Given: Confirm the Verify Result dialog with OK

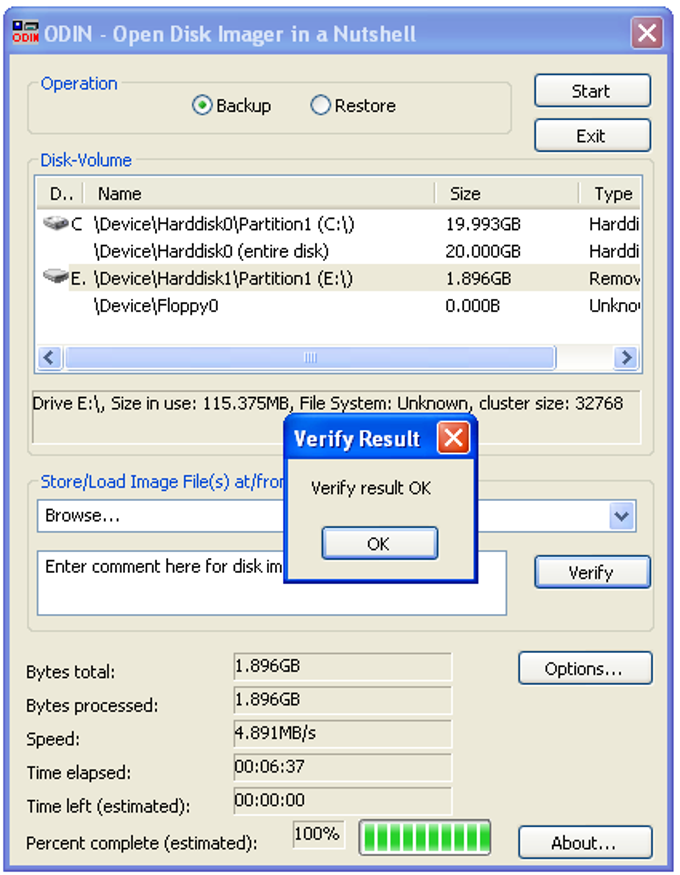Looking at the screenshot, I should [379, 543].
